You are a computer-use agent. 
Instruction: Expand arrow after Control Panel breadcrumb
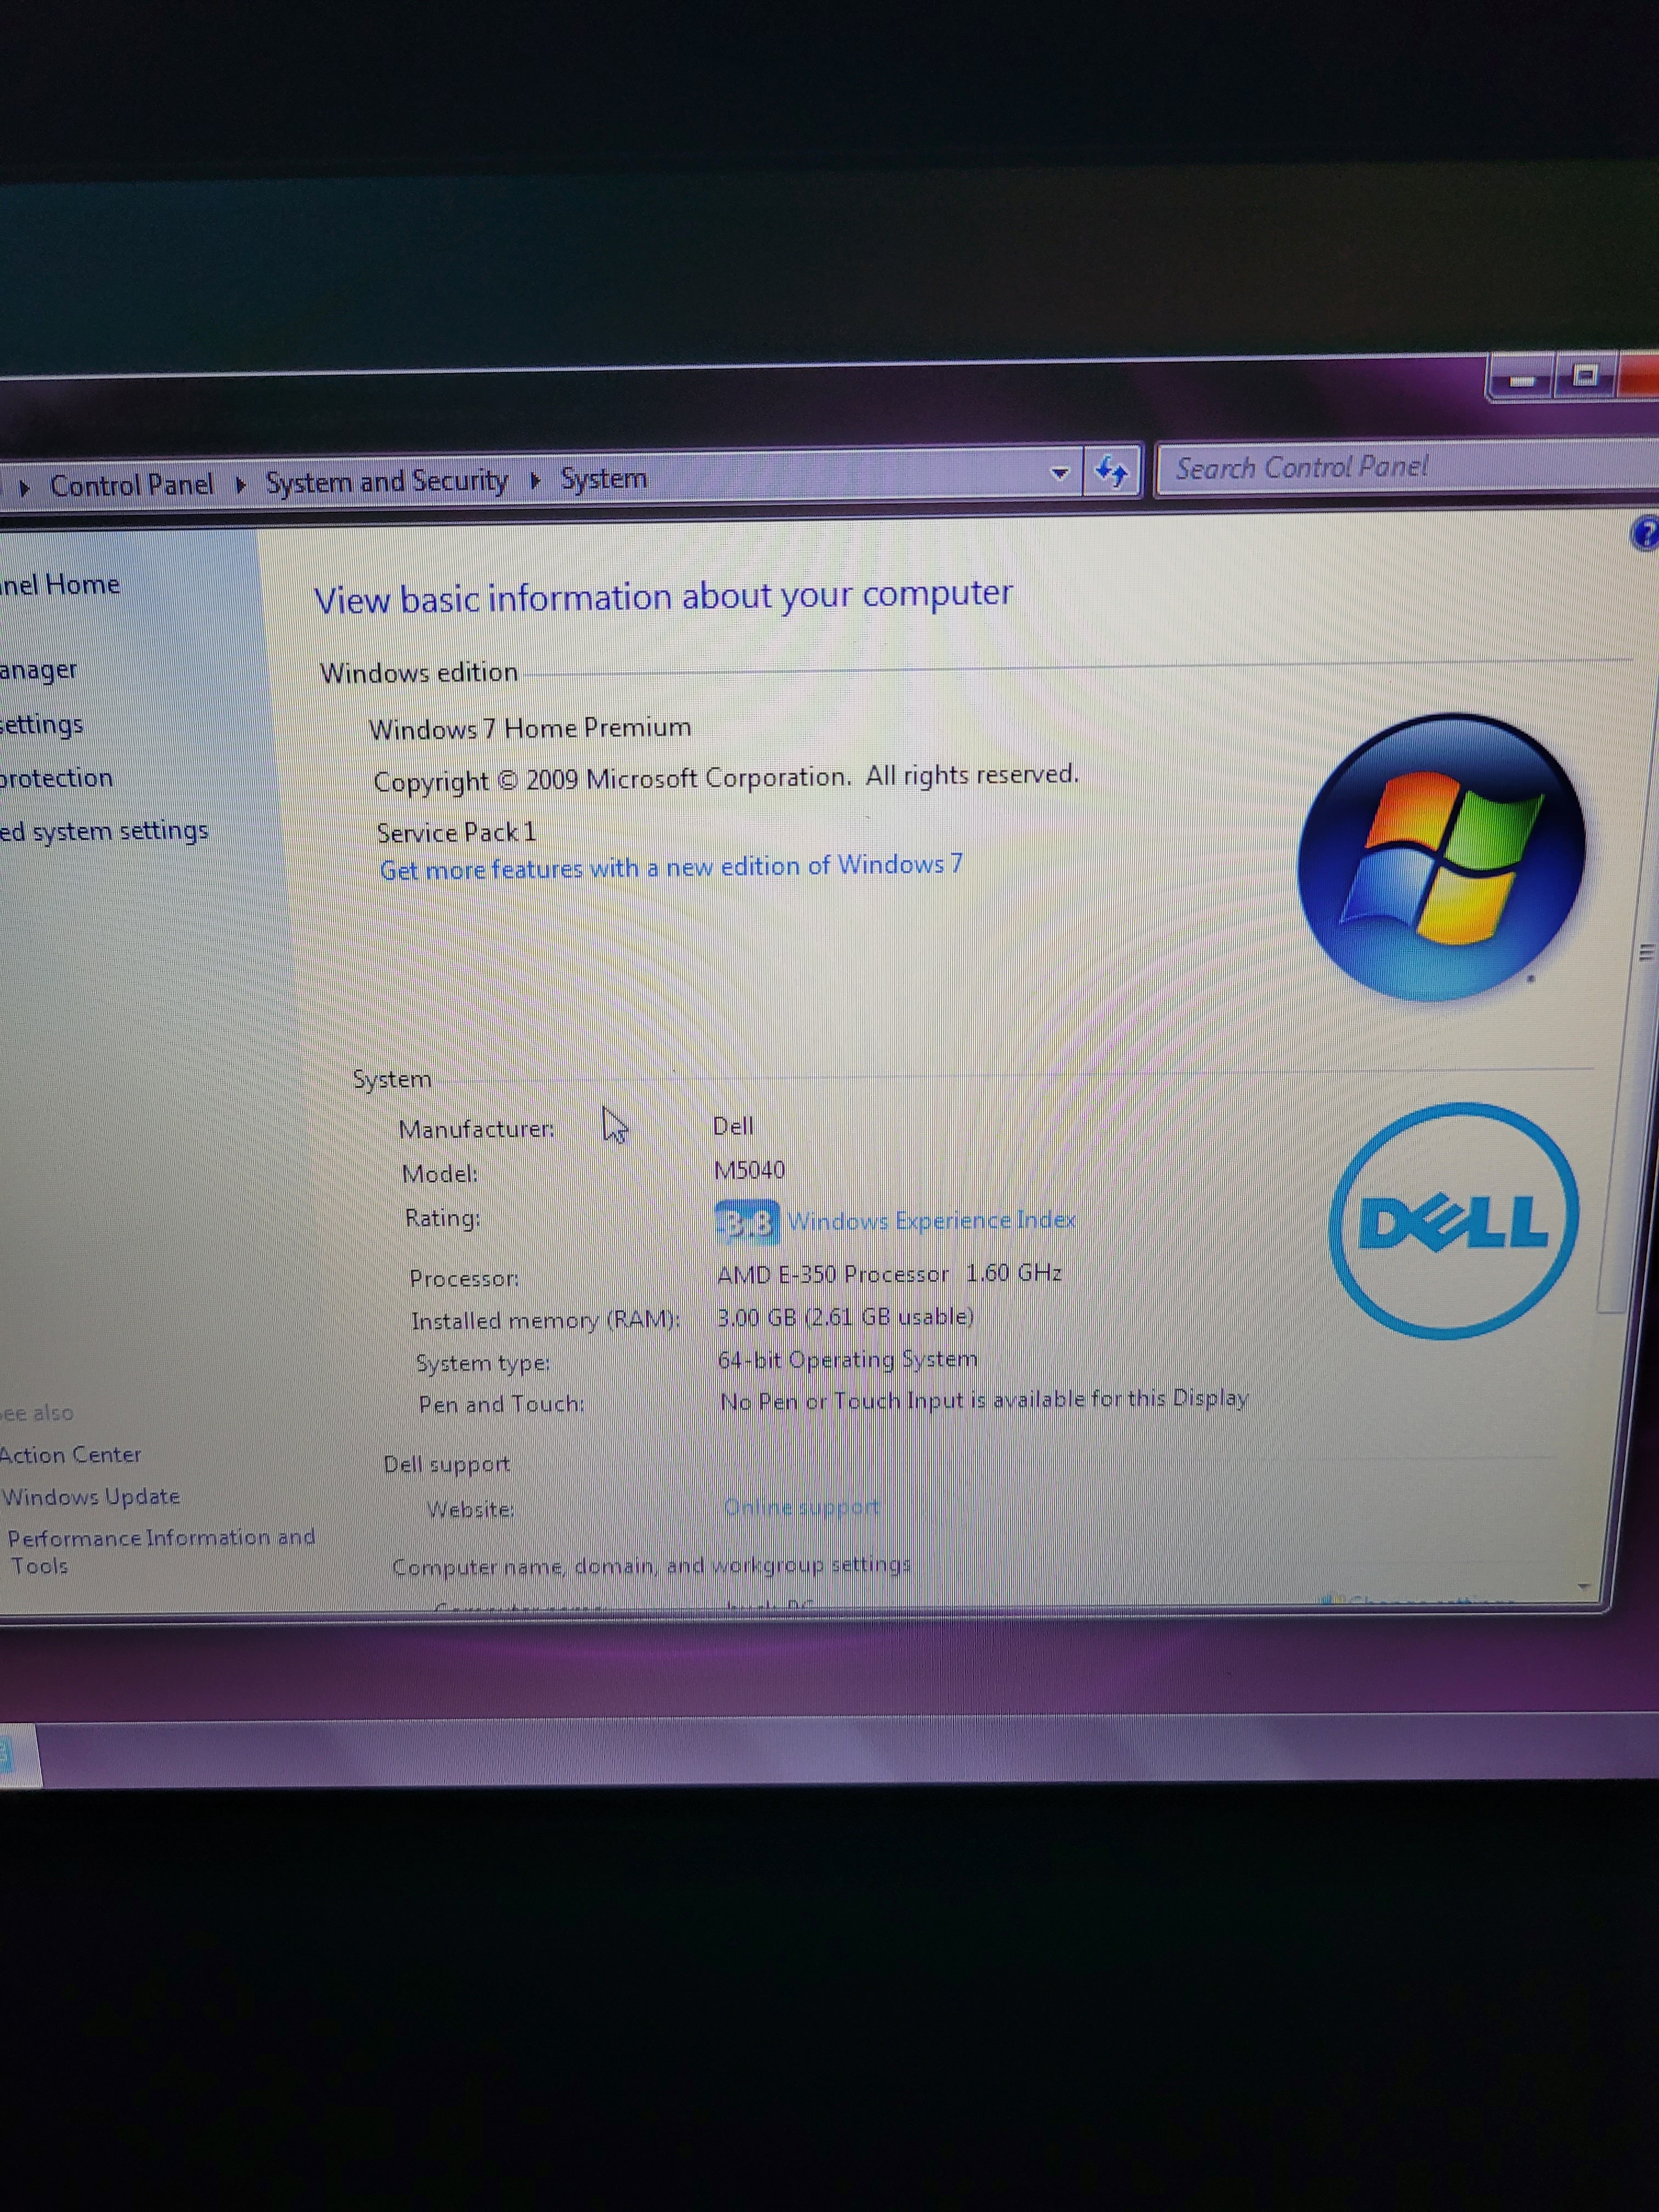tap(240, 485)
